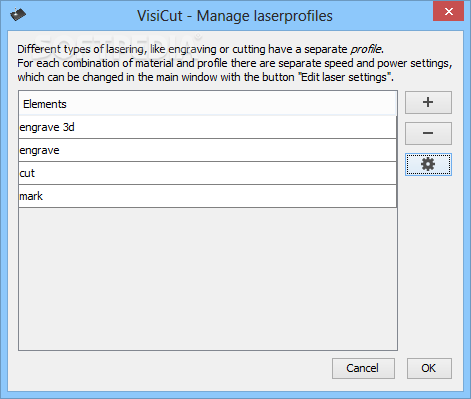Click the plus icon to add a profile
The width and height of the screenshot is (471, 399).
tap(428, 102)
